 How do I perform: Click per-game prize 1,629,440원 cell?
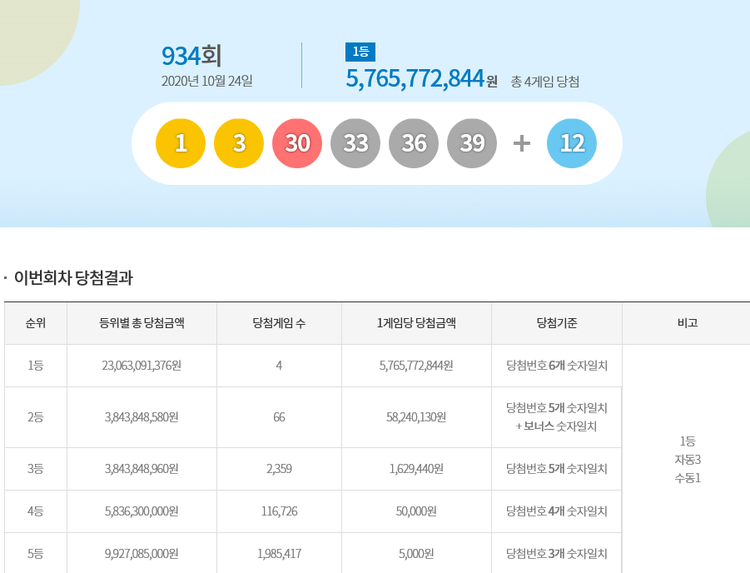416,469
